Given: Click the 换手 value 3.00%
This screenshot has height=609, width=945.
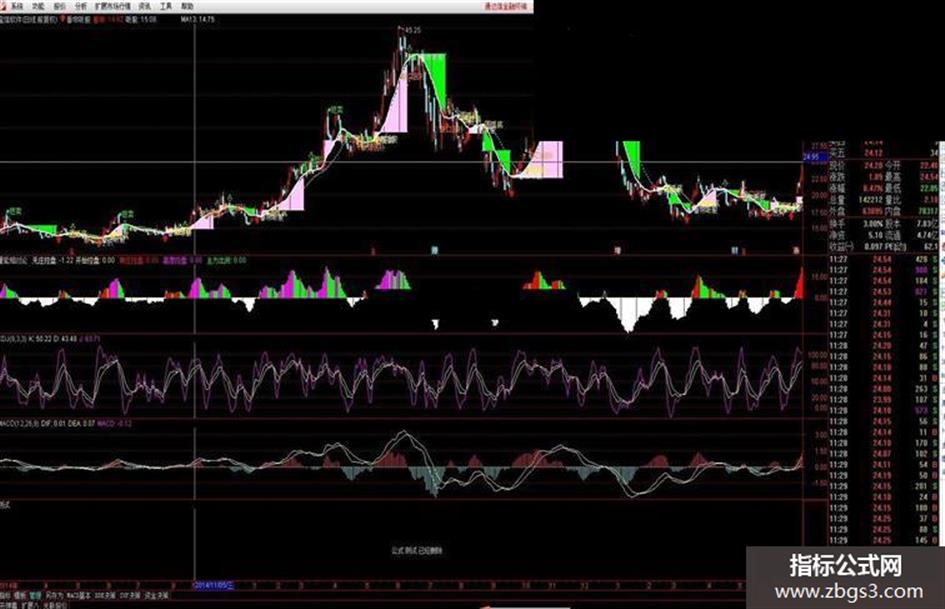Looking at the screenshot, I should pos(873,224).
